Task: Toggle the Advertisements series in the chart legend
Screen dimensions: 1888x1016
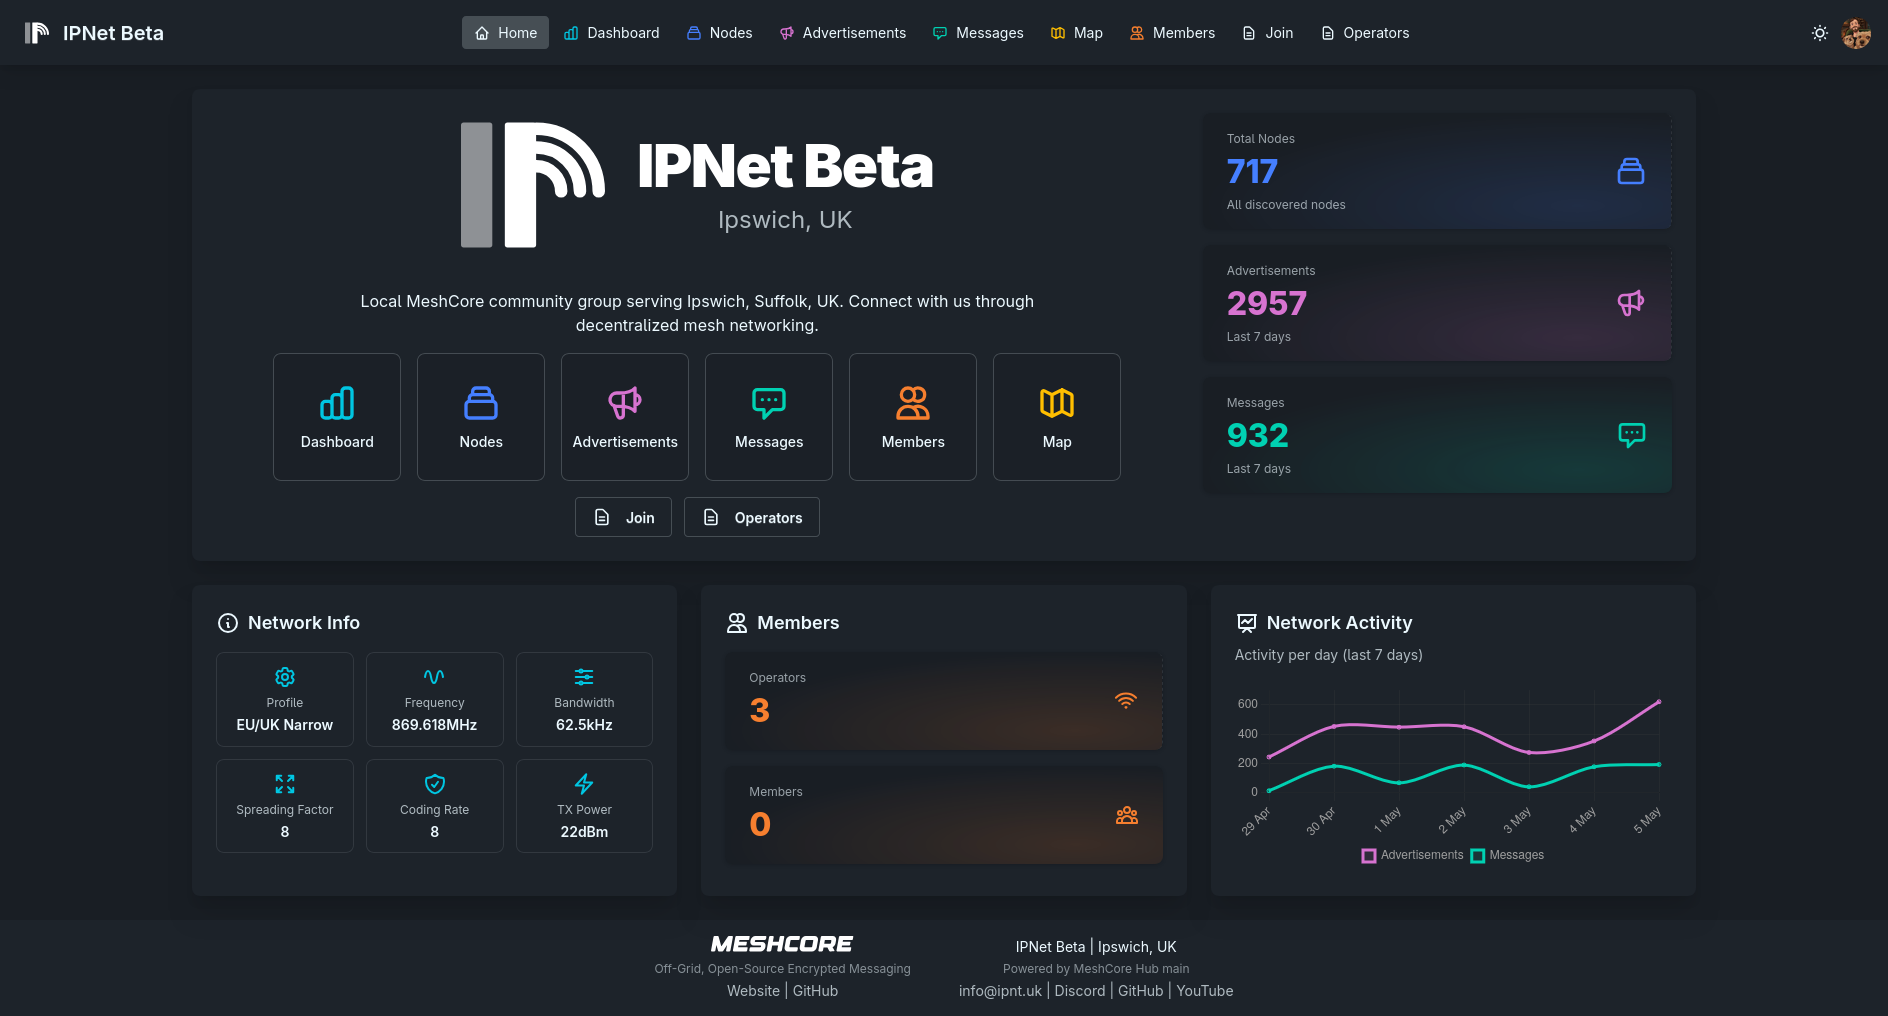Action: (1412, 855)
